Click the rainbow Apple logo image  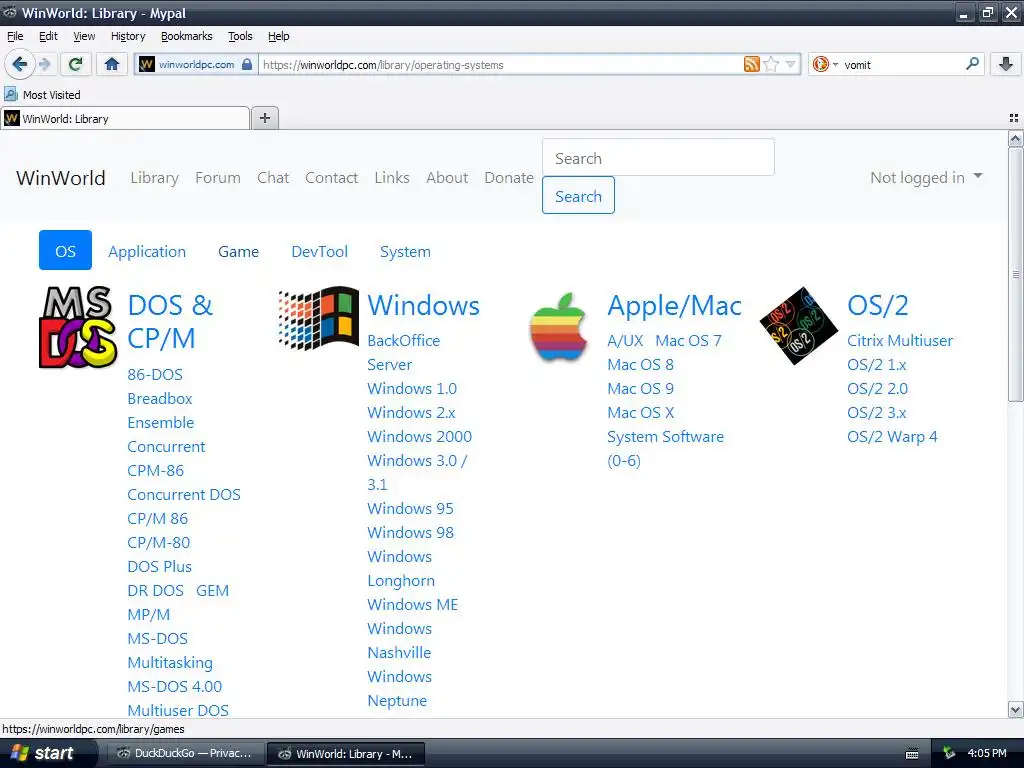558,326
